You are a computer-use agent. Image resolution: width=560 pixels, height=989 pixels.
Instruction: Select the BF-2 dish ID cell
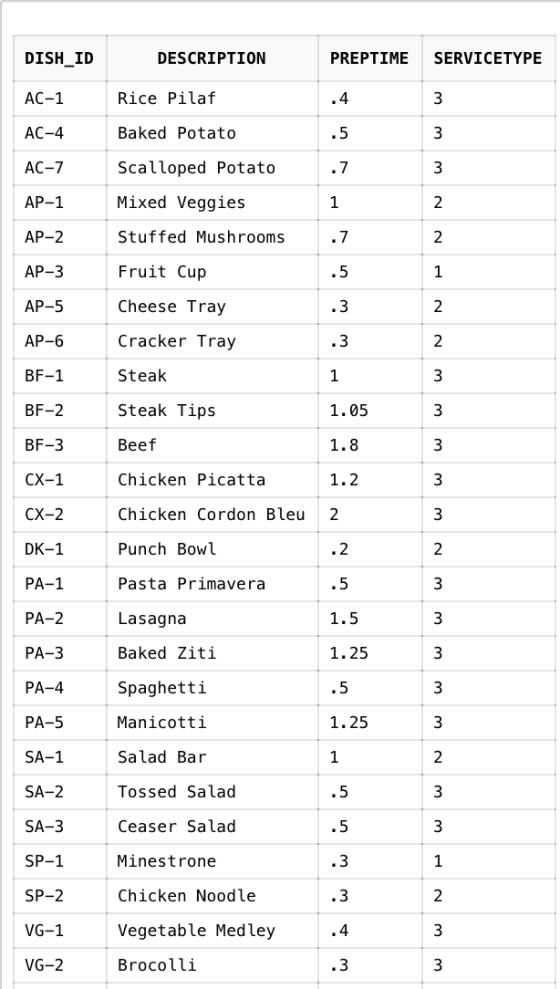coord(60,411)
